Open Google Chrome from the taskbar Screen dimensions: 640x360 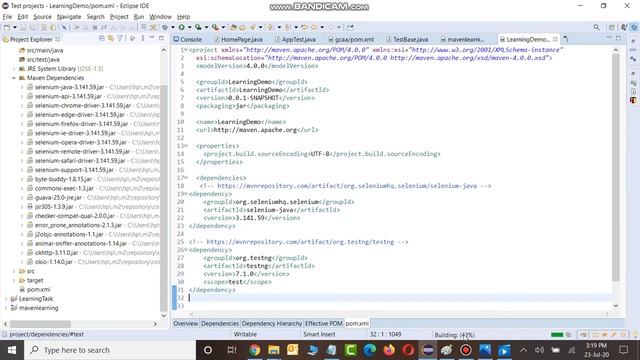pyautogui.click(x=255, y=350)
